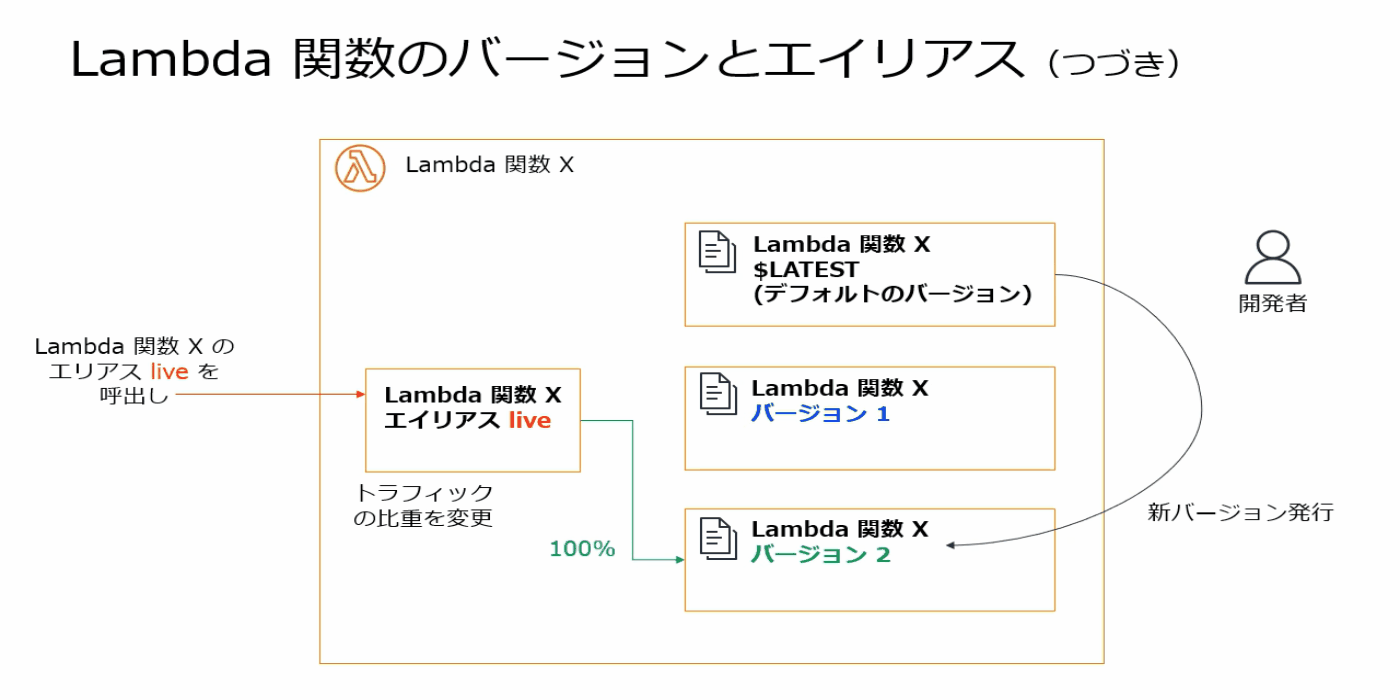
Task: Click the document icon beside バージョン 2
Action: coord(716,537)
